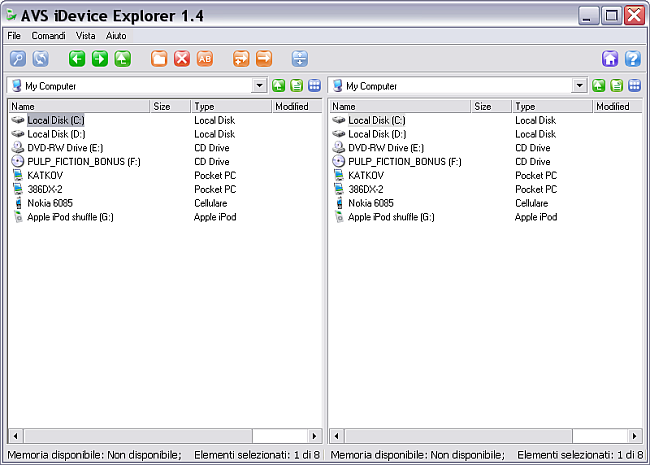Click the right panel's blue grid view icon
650x465 pixels.
[x=635, y=86]
